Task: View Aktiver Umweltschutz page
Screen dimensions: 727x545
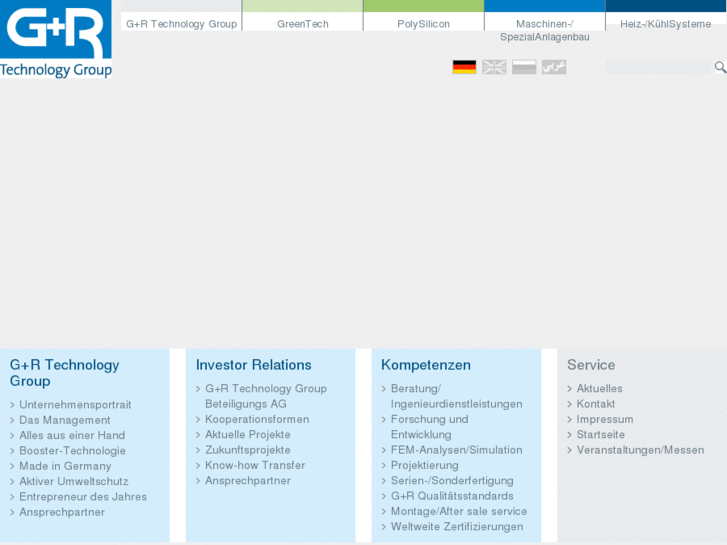Action: (74, 481)
